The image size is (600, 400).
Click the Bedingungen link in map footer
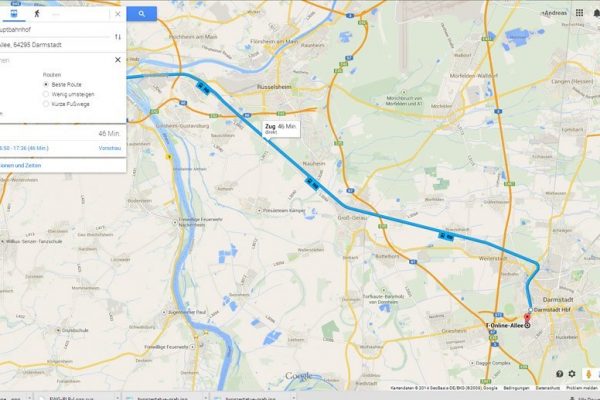[x=516, y=388]
